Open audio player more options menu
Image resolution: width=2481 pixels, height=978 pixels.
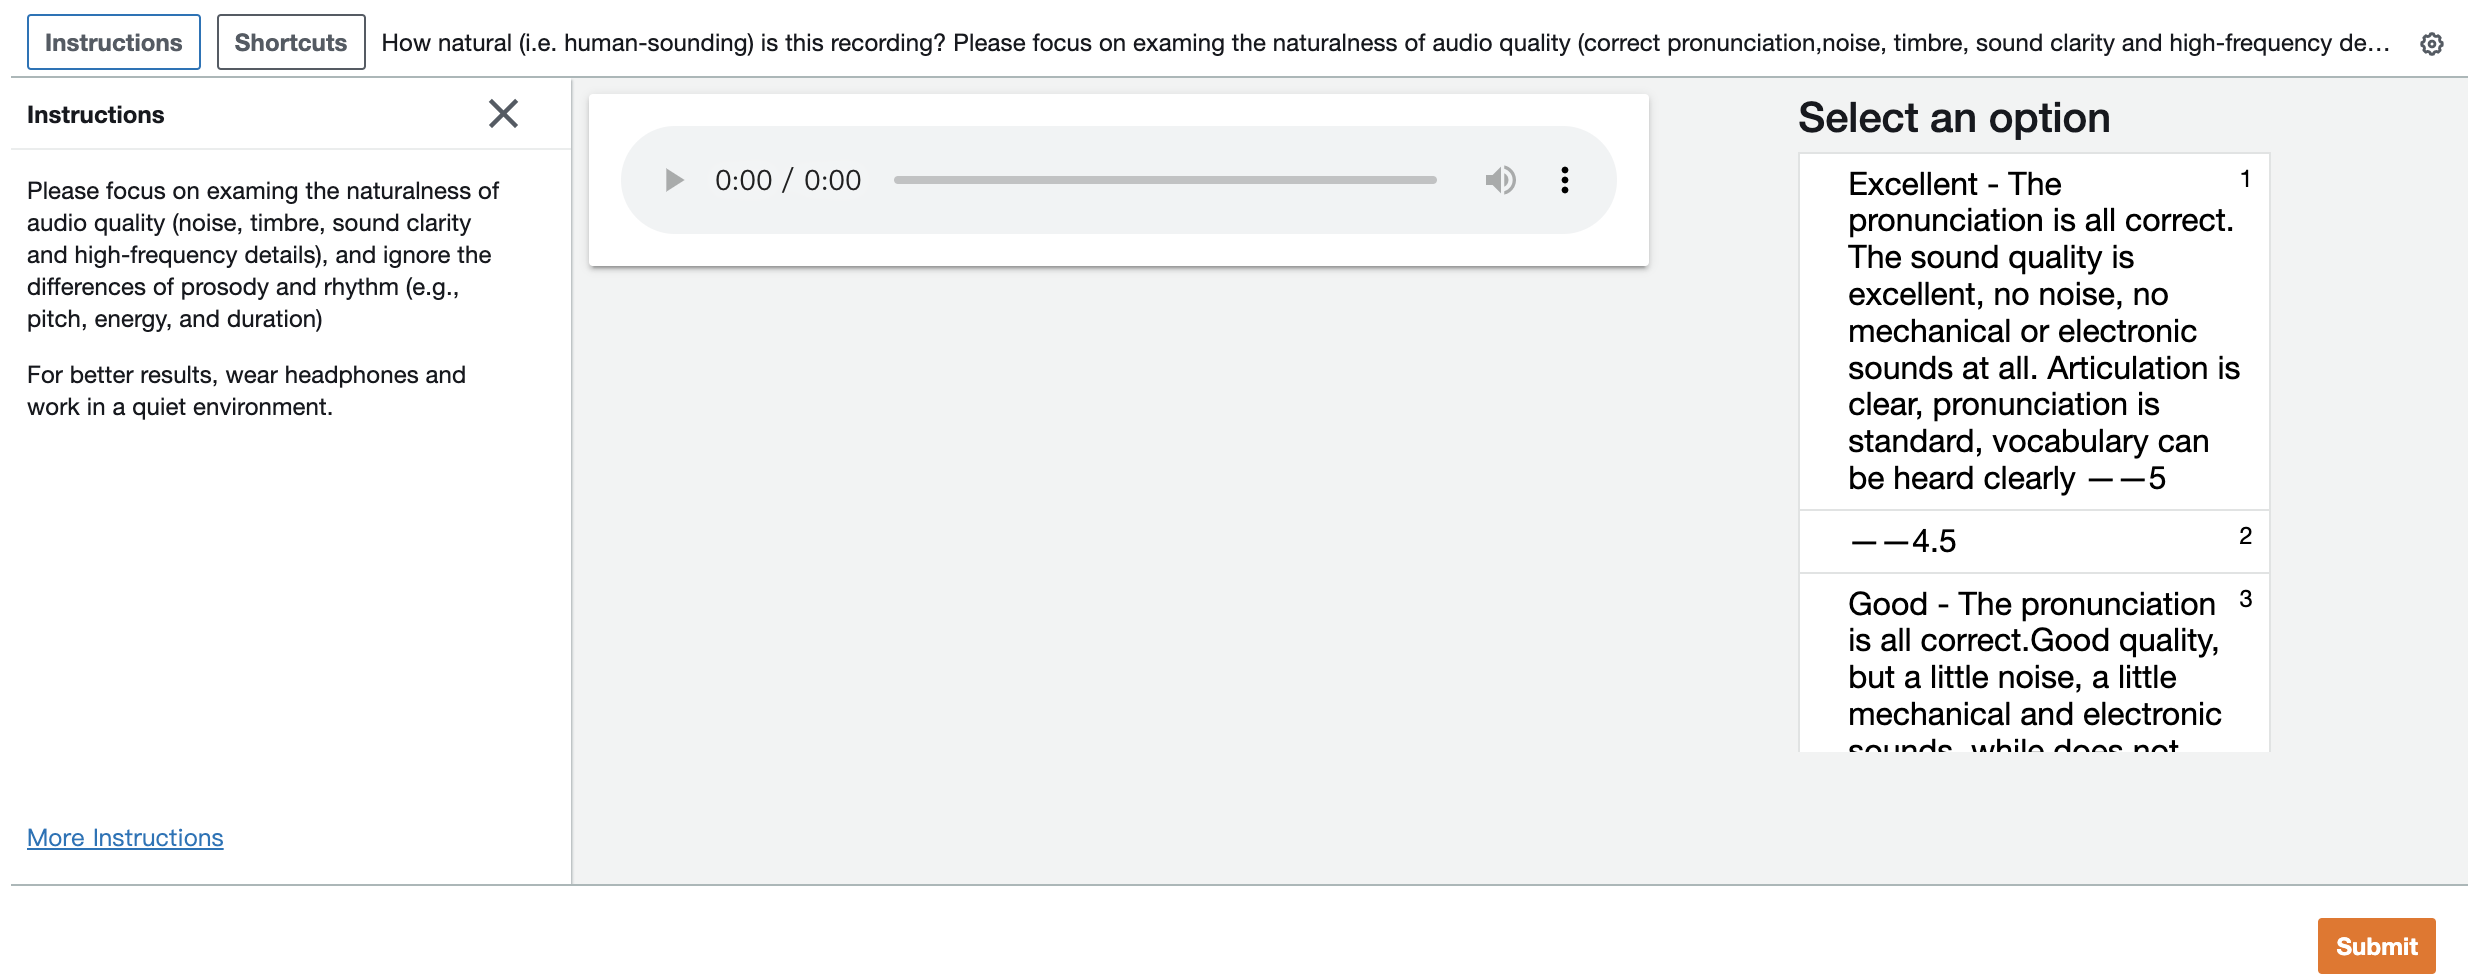[x=1565, y=180]
